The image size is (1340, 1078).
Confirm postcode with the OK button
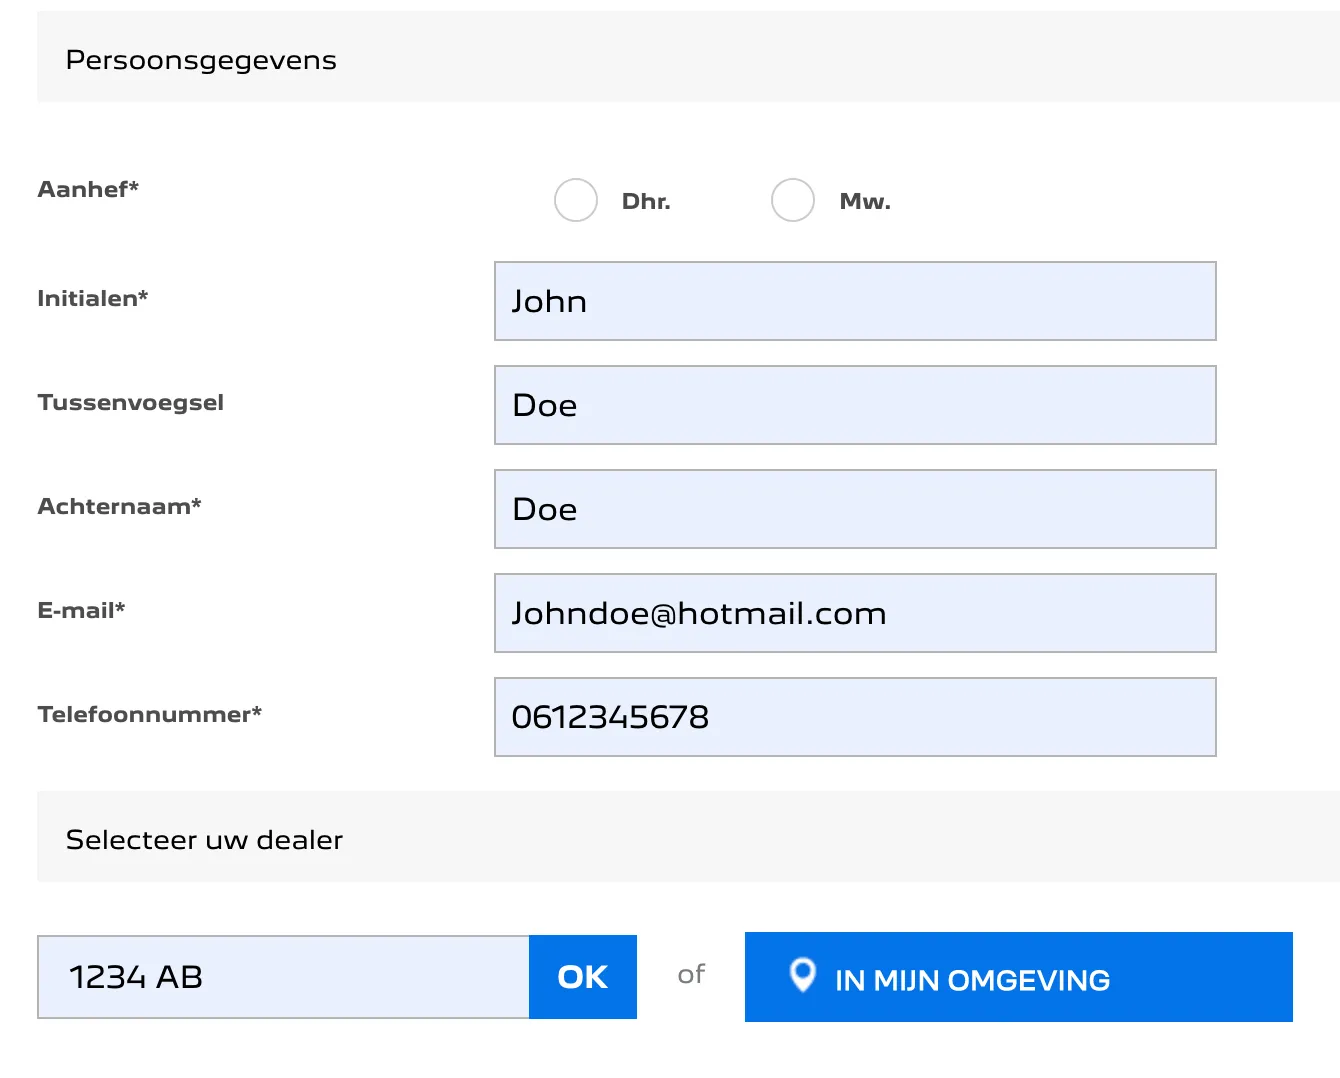pyautogui.click(x=583, y=977)
